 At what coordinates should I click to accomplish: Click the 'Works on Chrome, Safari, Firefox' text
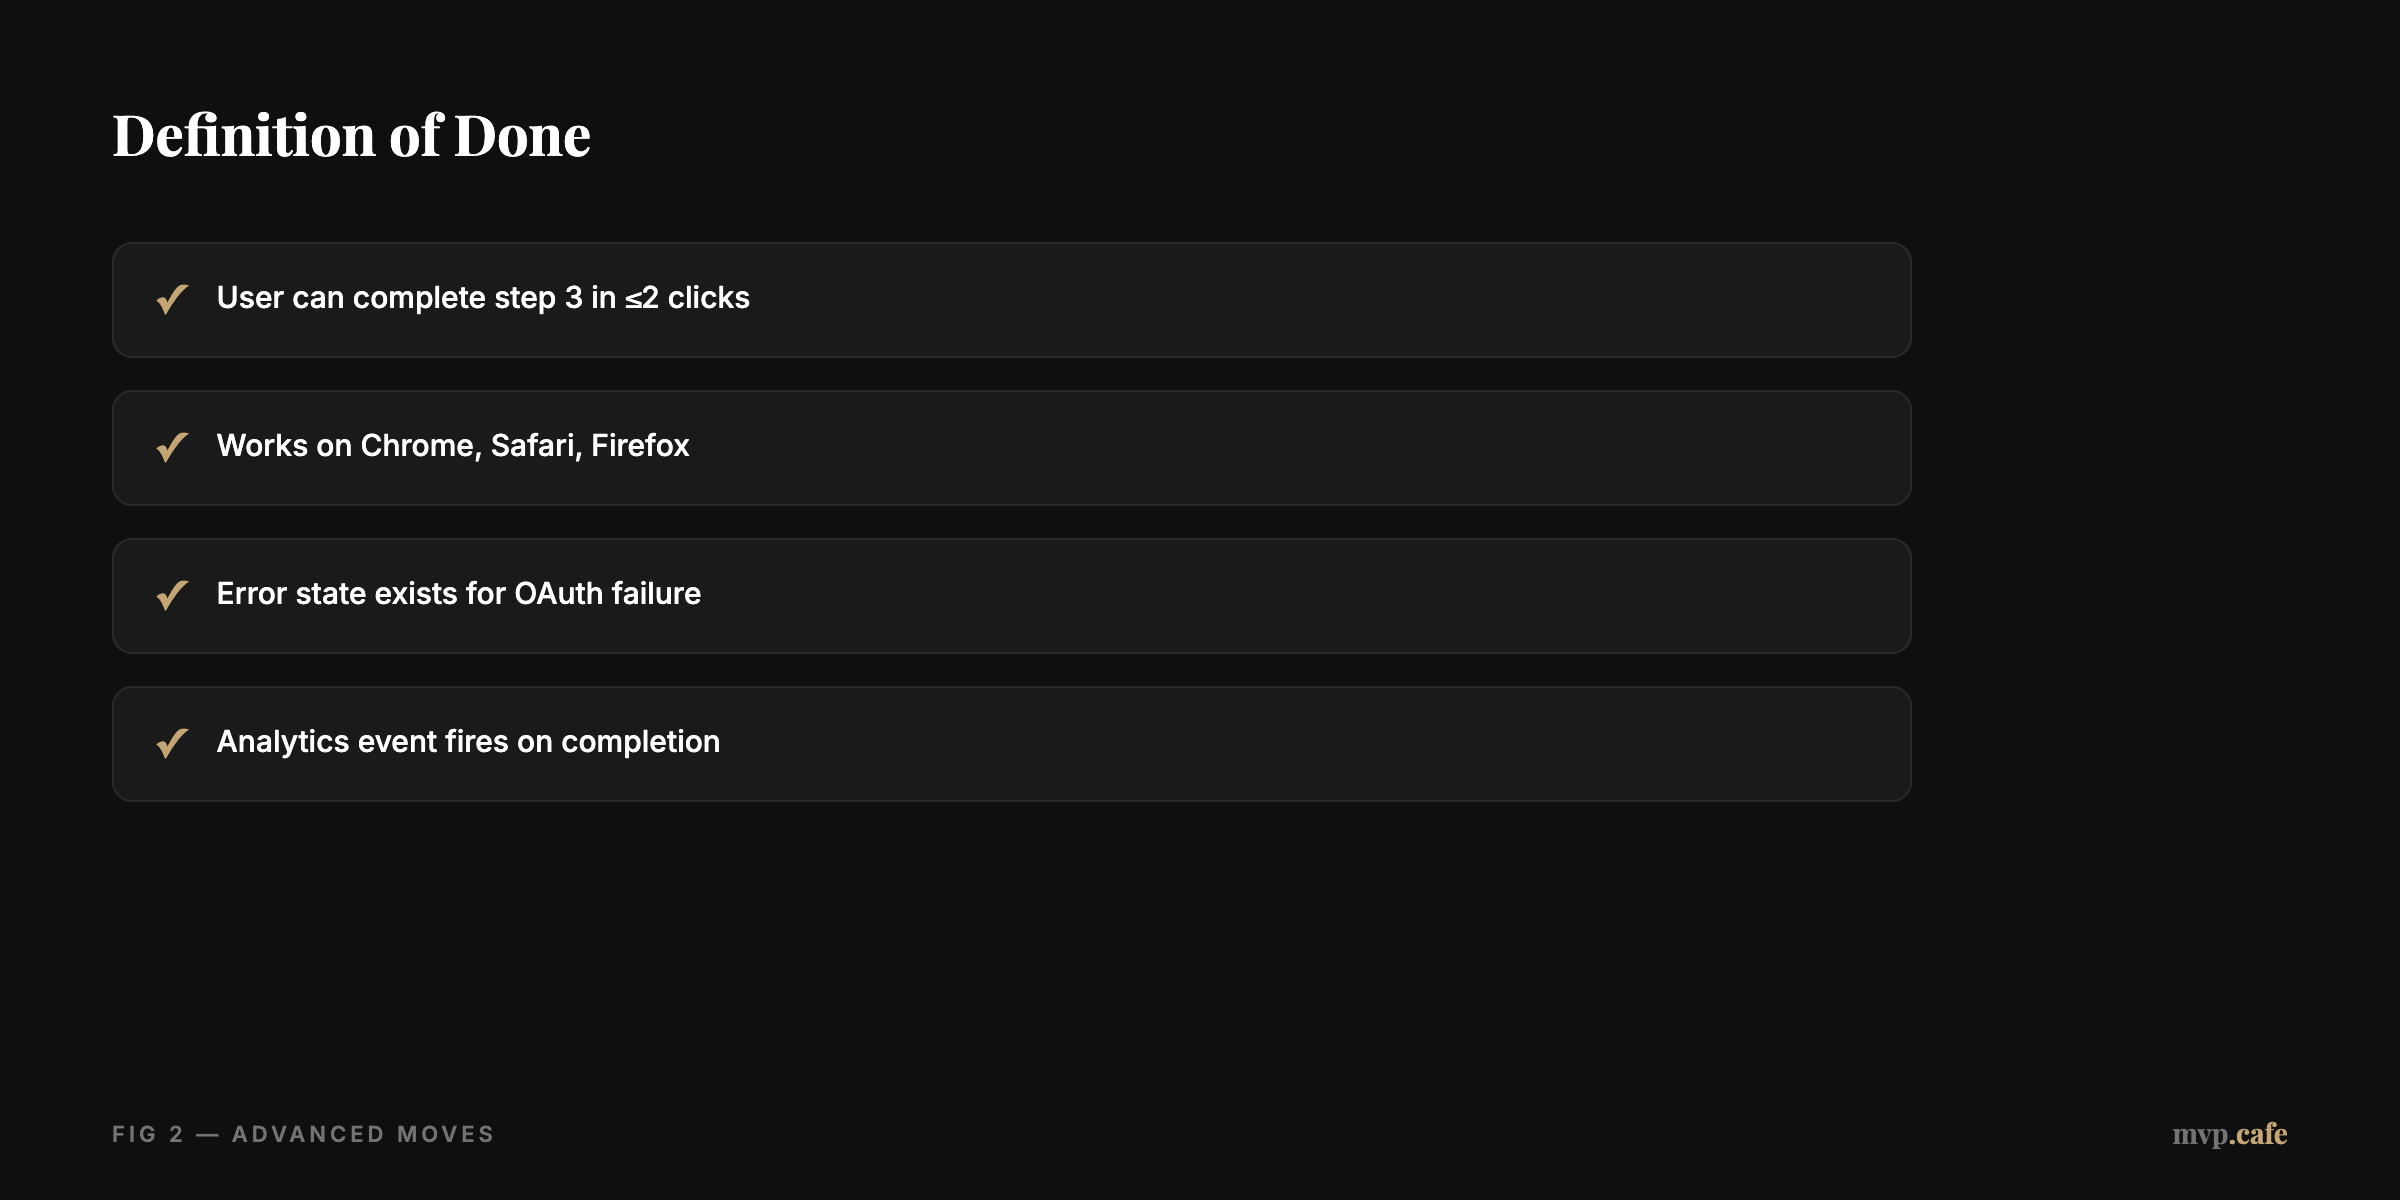452,446
